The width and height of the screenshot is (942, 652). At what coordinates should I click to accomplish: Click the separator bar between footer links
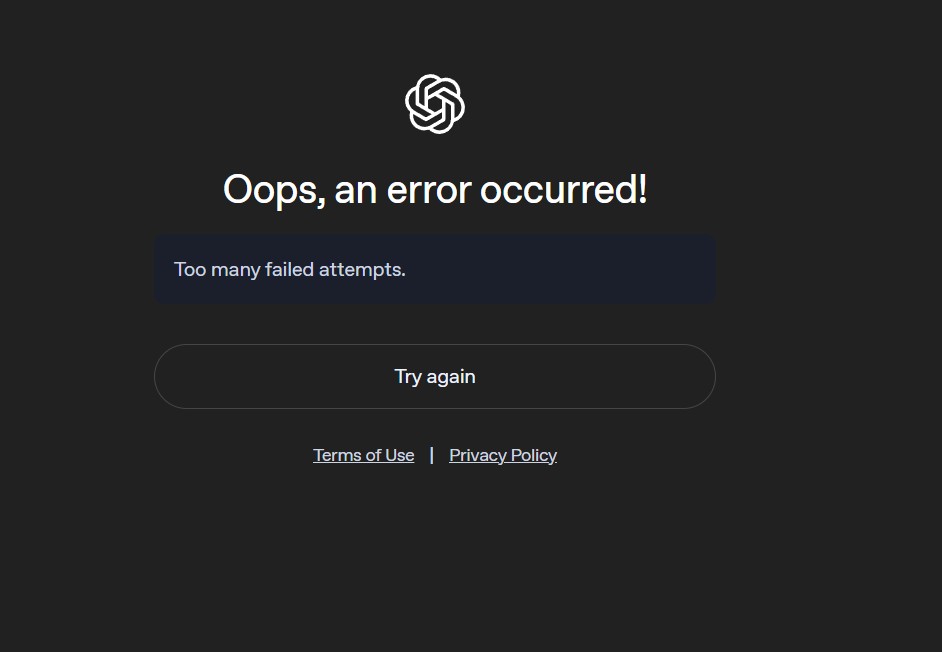[x=431, y=455]
